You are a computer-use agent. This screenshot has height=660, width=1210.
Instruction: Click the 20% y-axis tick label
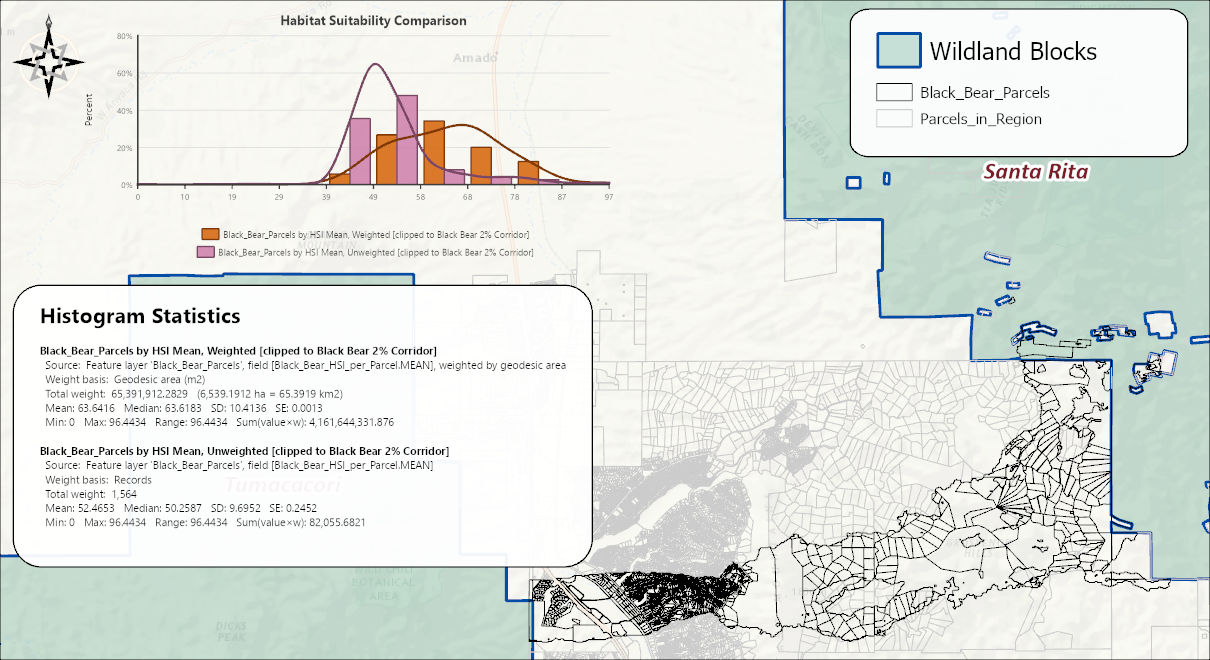(125, 148)
